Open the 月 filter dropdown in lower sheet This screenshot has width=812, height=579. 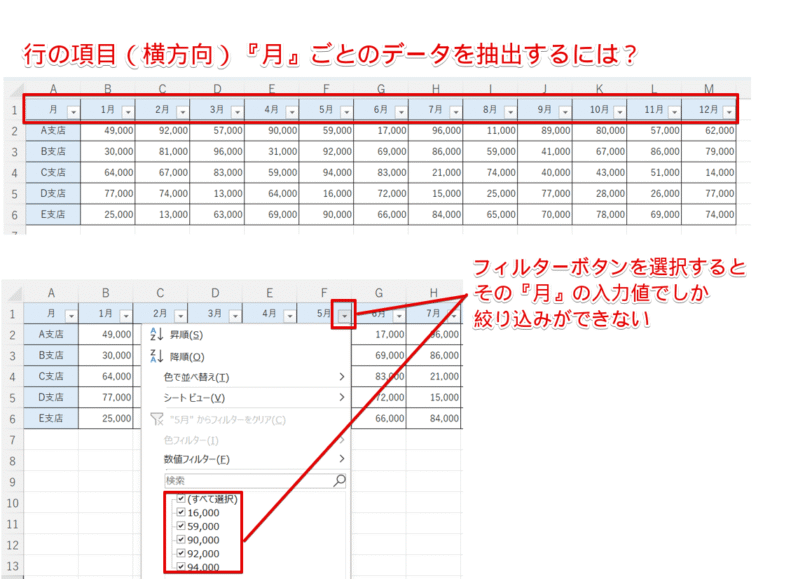tap(71, 316)
